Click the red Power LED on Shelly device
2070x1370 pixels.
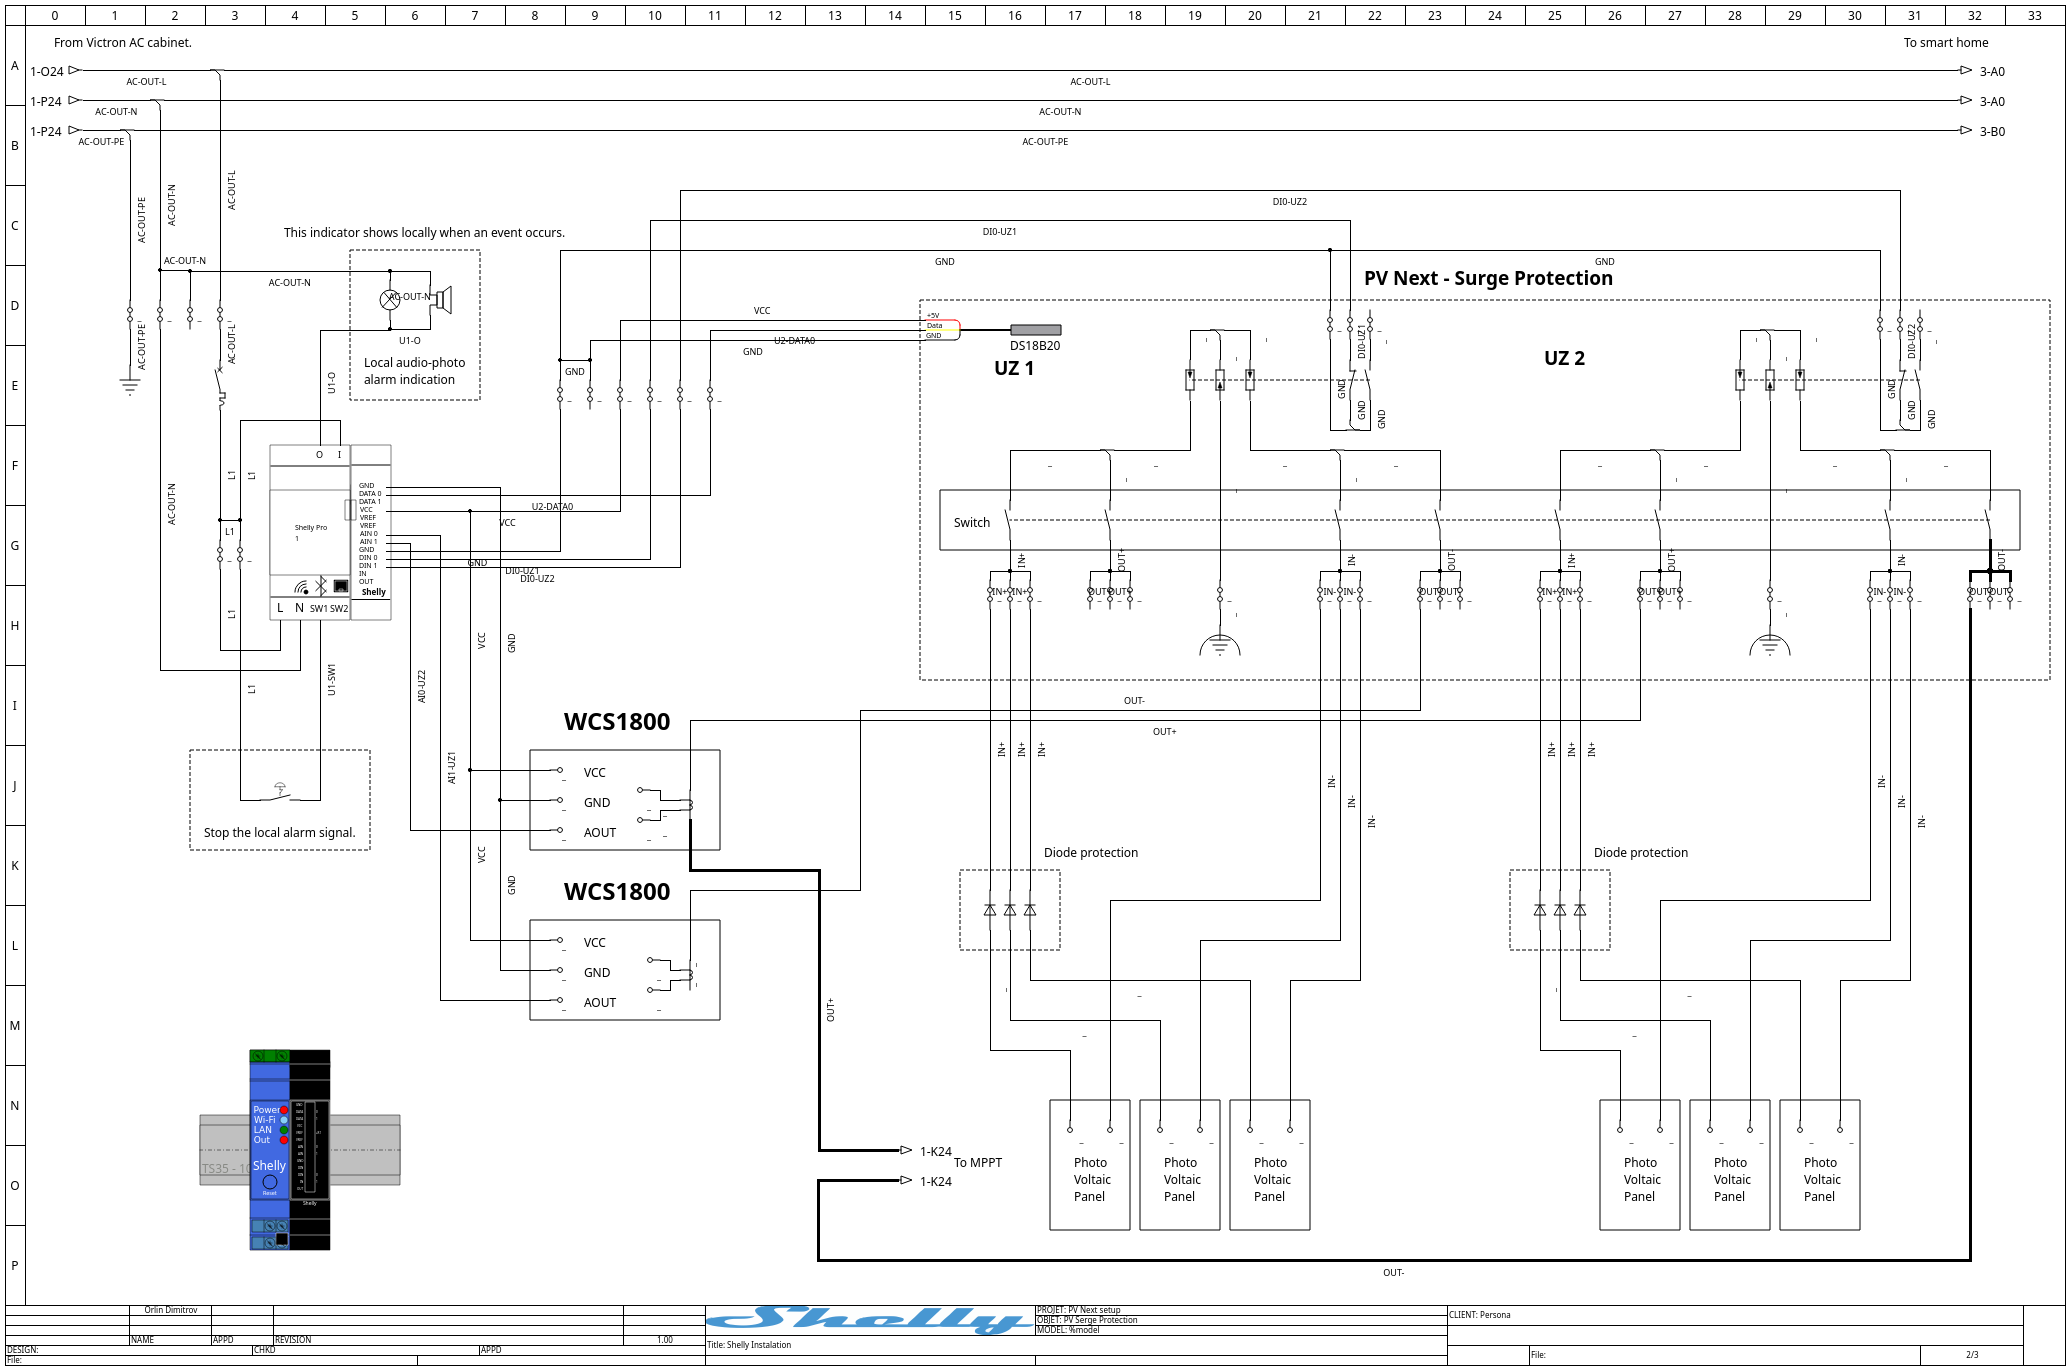point(284,1110)
